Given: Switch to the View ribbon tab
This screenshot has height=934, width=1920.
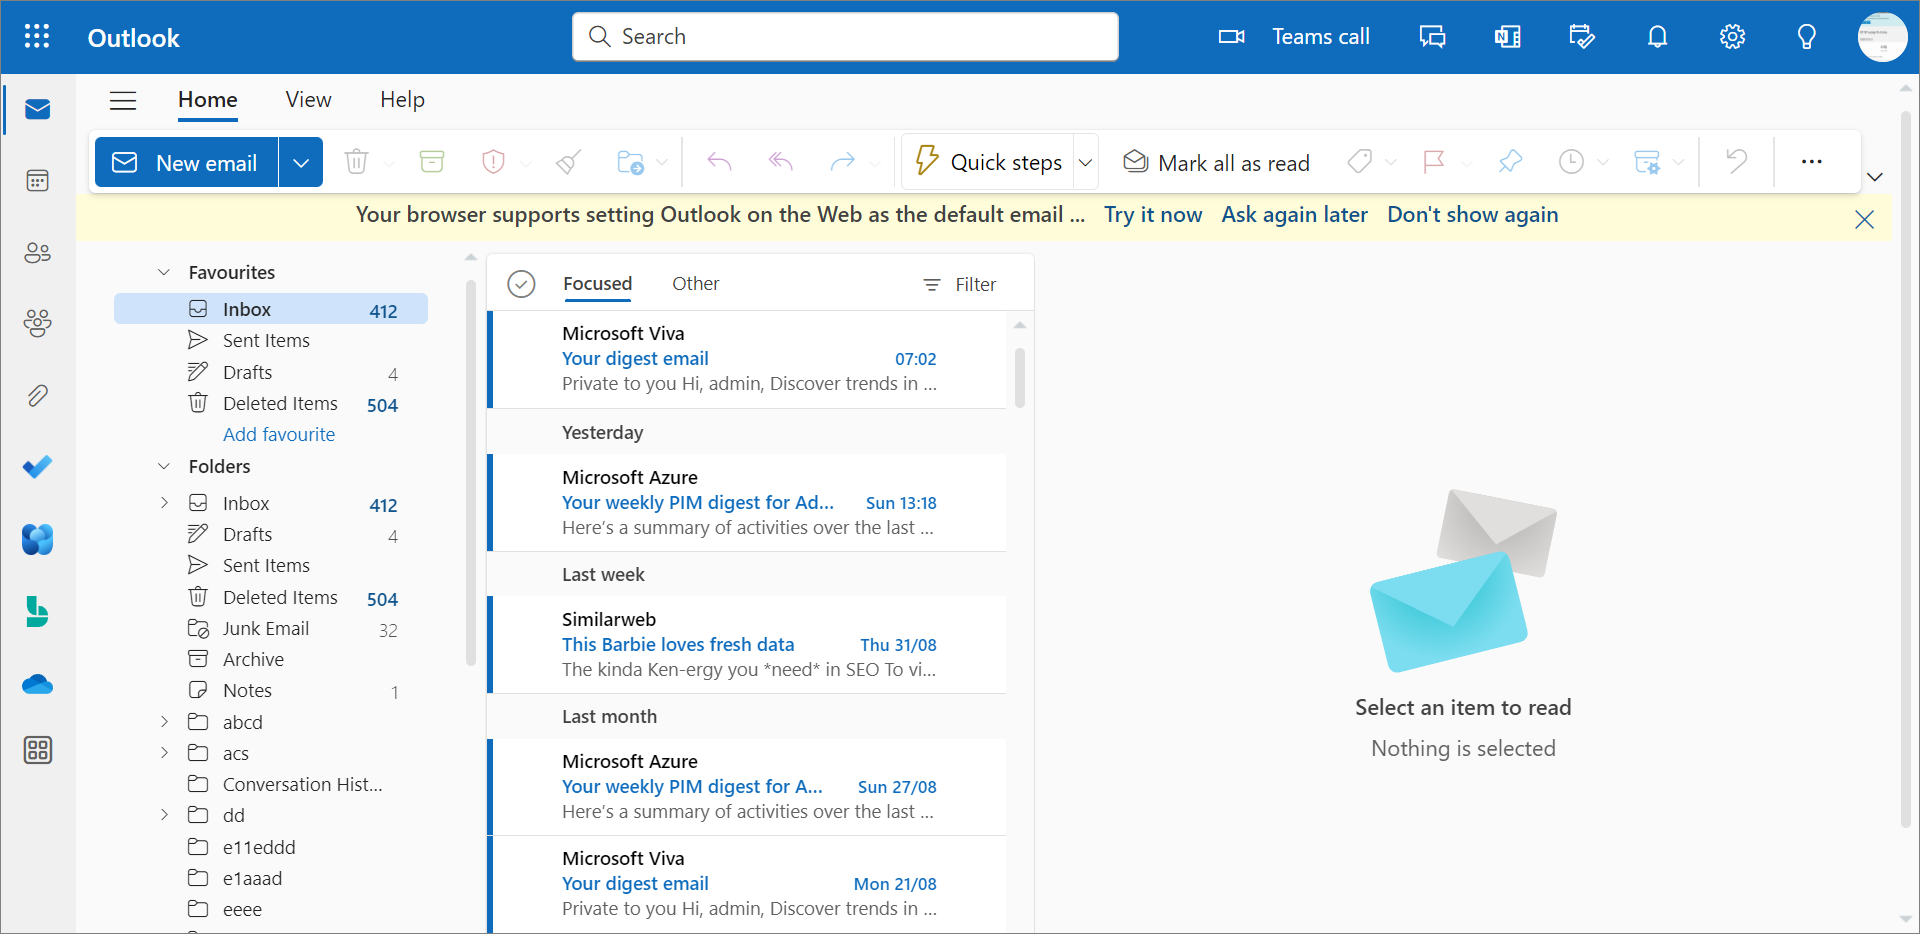Looking at the screenshot, I should point(308,100).
